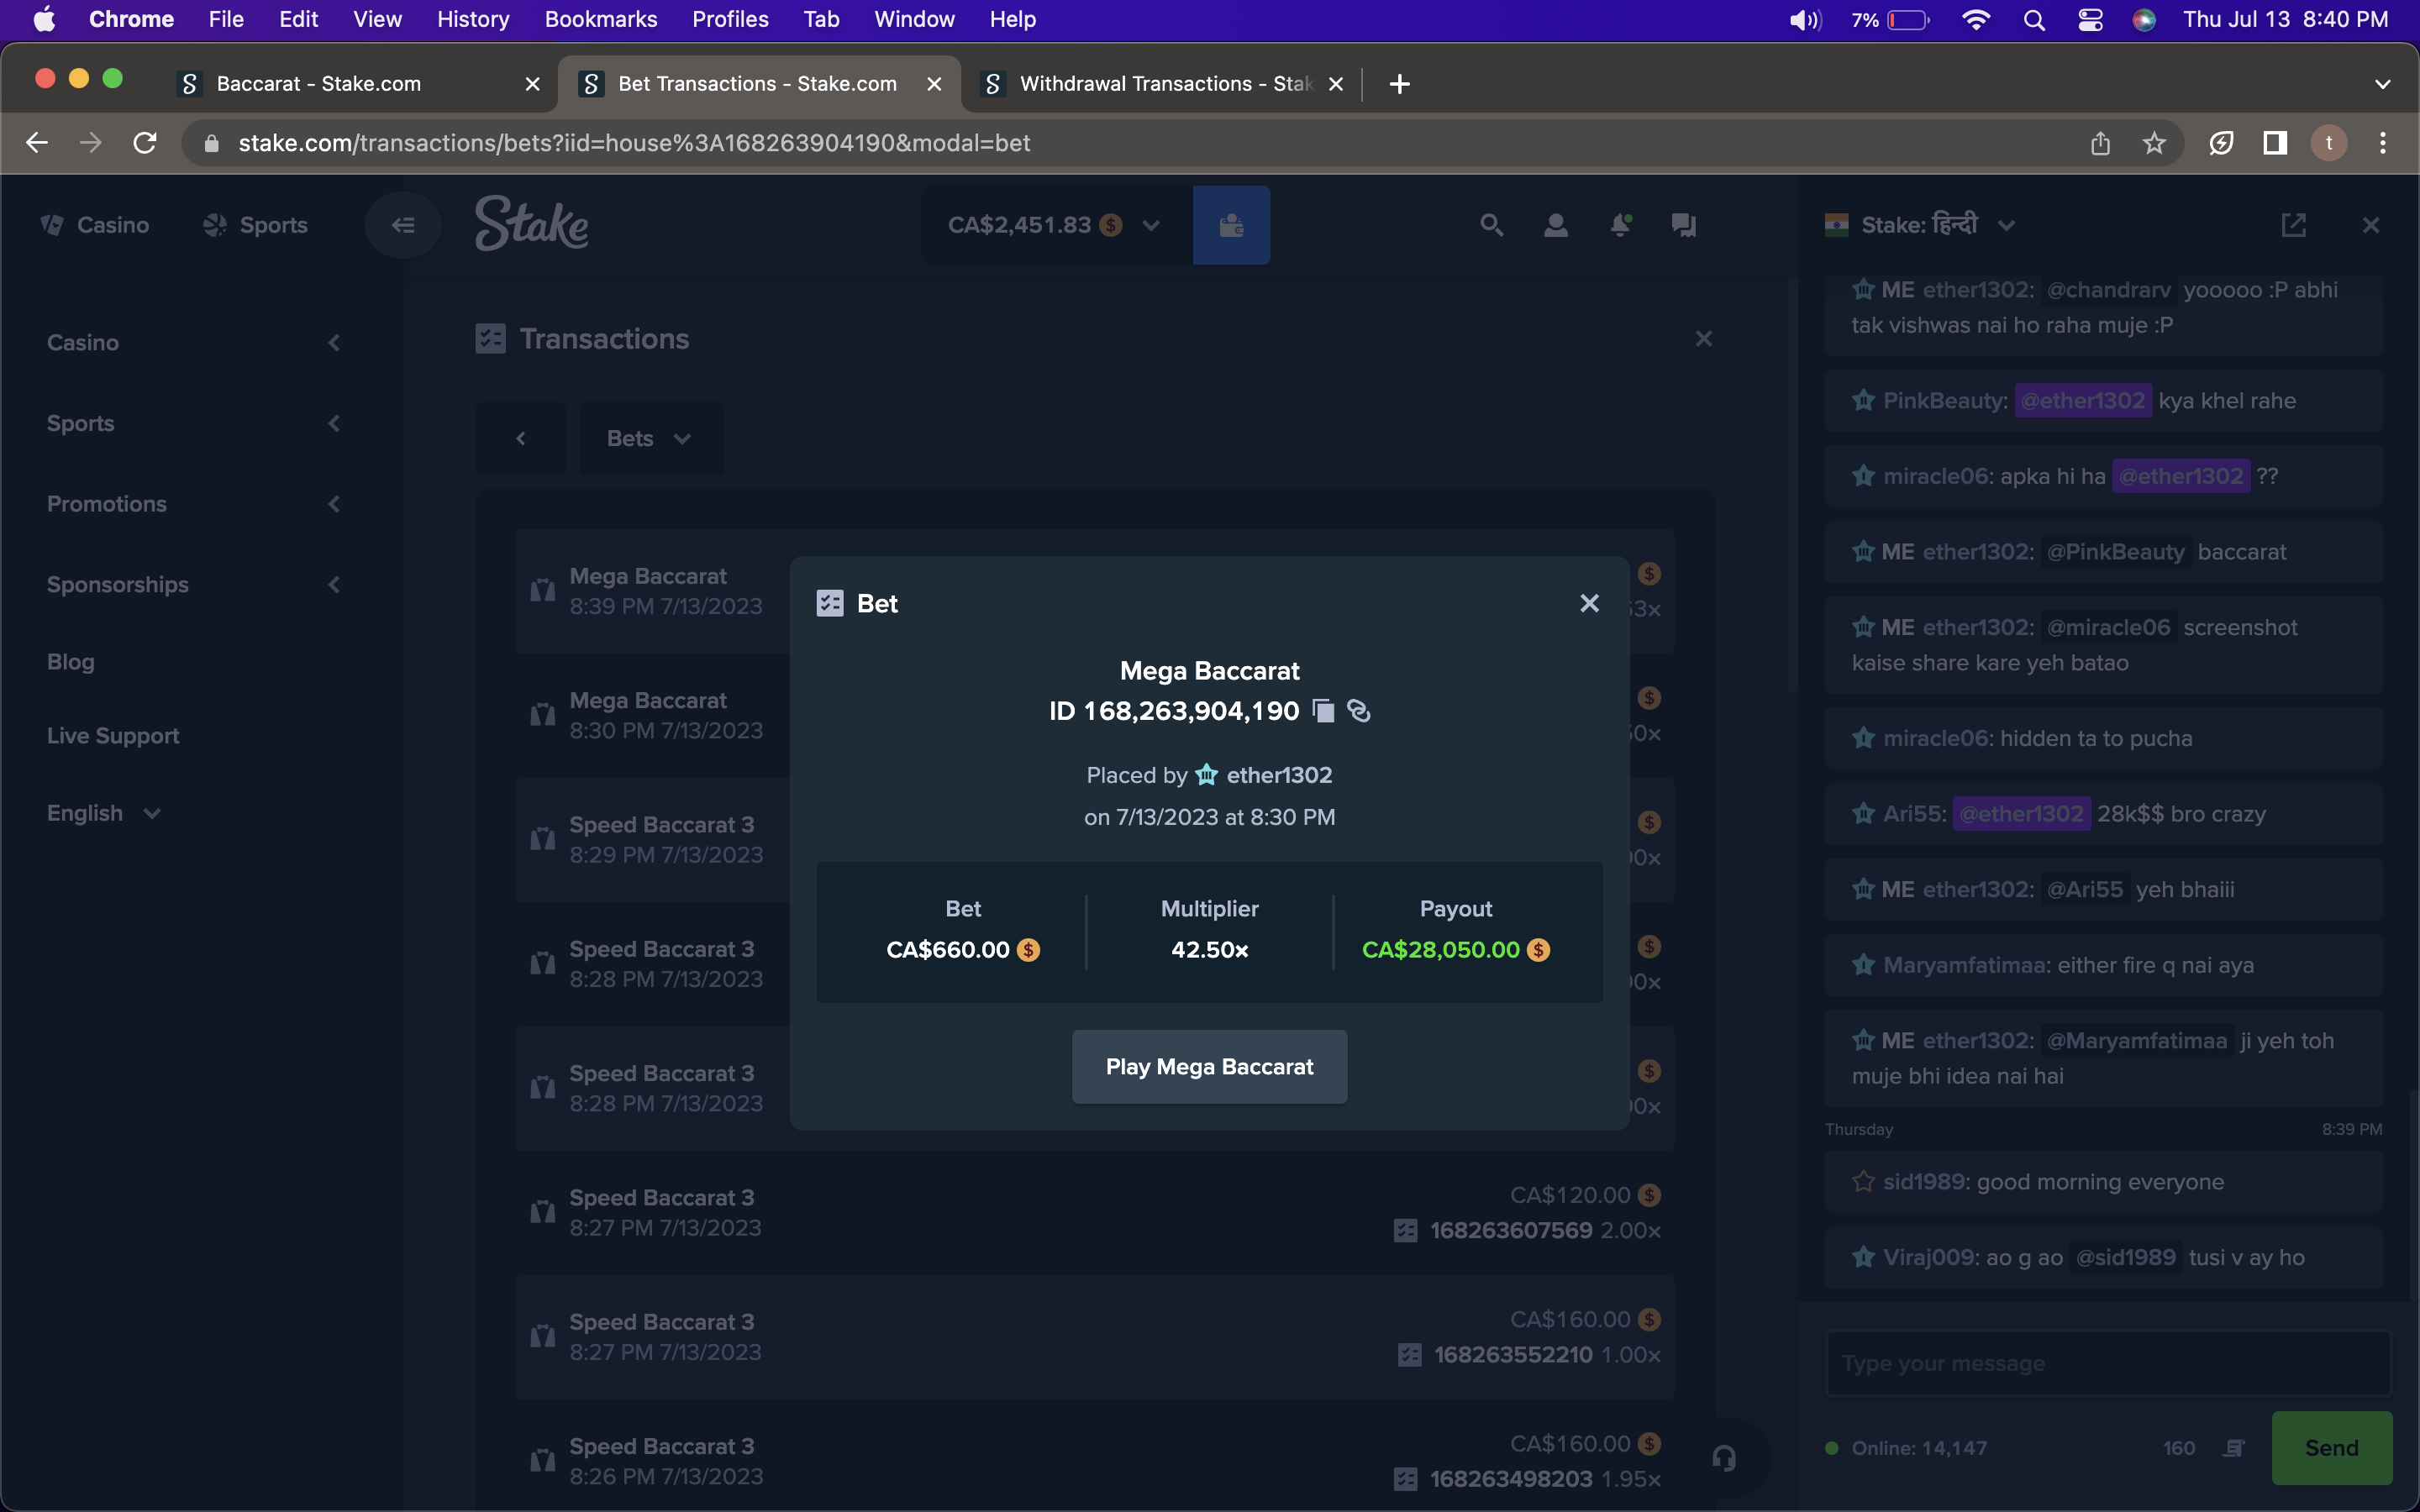Viewport: 2420px width, 1512px height.
Task: Switch to Withdrawal Transactions tab
Action: 1165,84
